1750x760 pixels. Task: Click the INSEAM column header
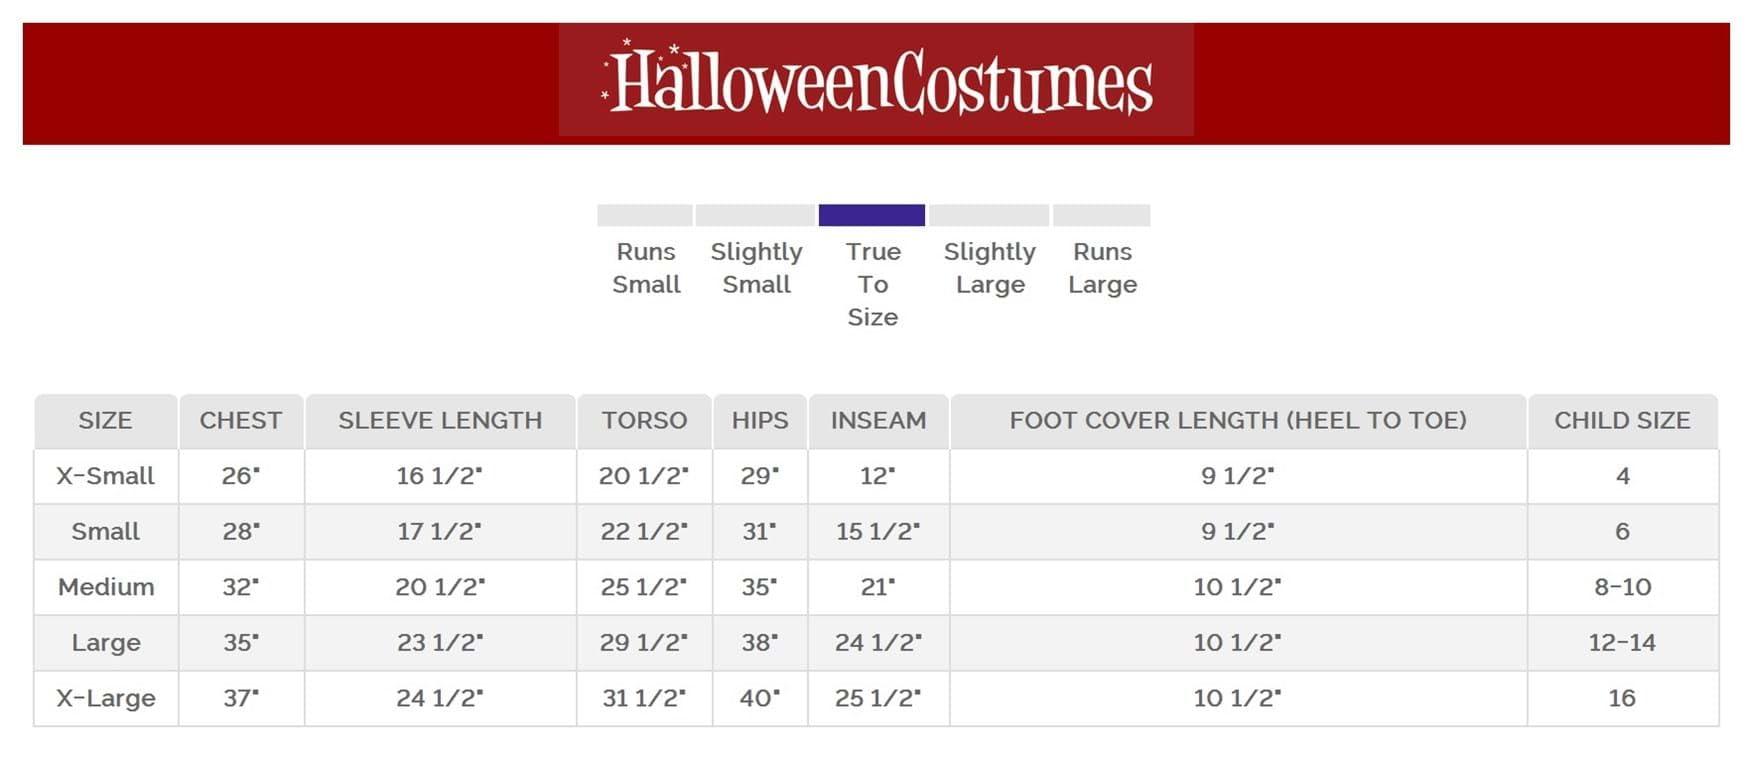pos(878,421)
